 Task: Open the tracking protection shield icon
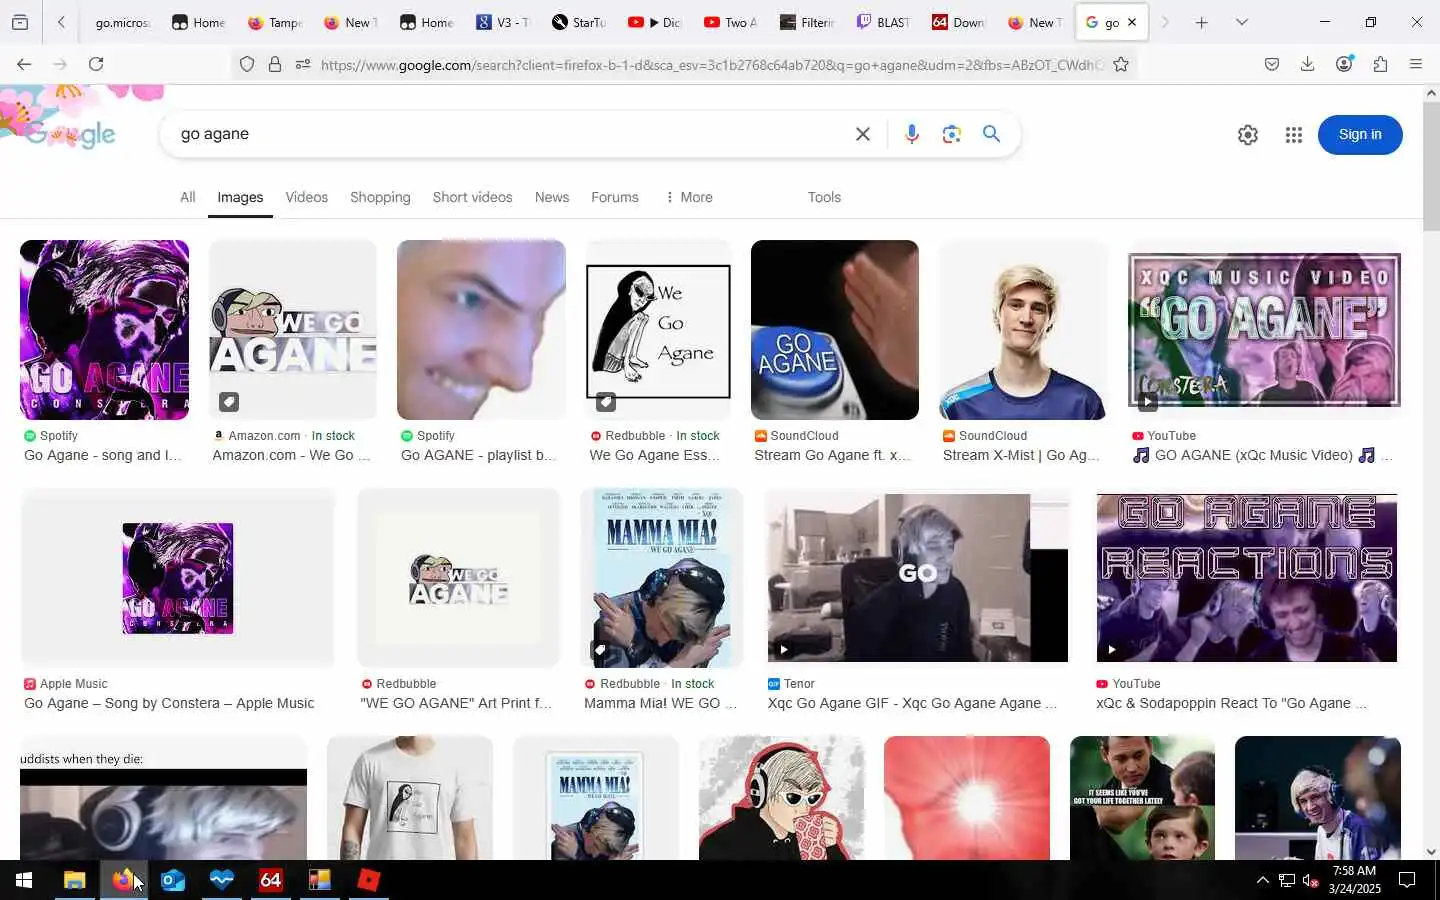pyautogui.click(x=247, y=64)
